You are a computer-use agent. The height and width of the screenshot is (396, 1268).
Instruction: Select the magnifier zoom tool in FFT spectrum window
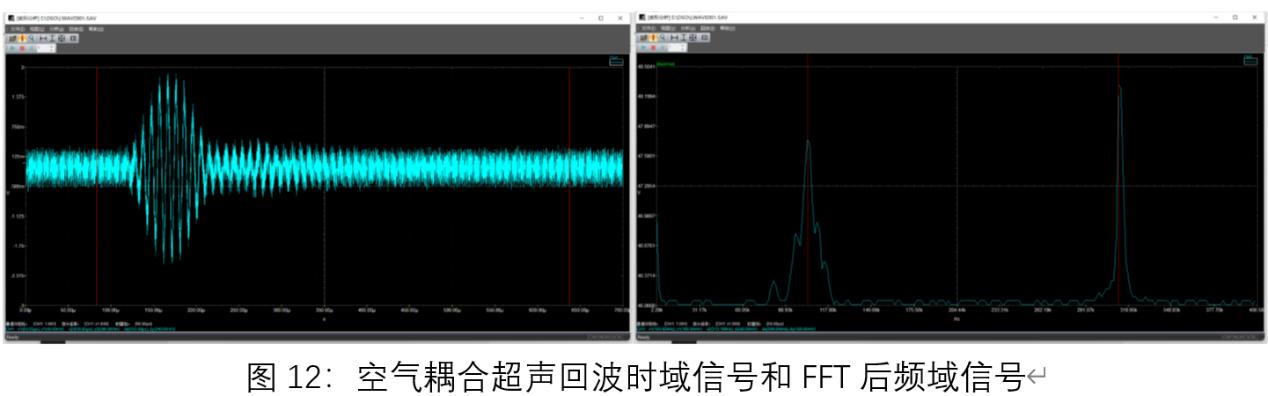[663, 37]
